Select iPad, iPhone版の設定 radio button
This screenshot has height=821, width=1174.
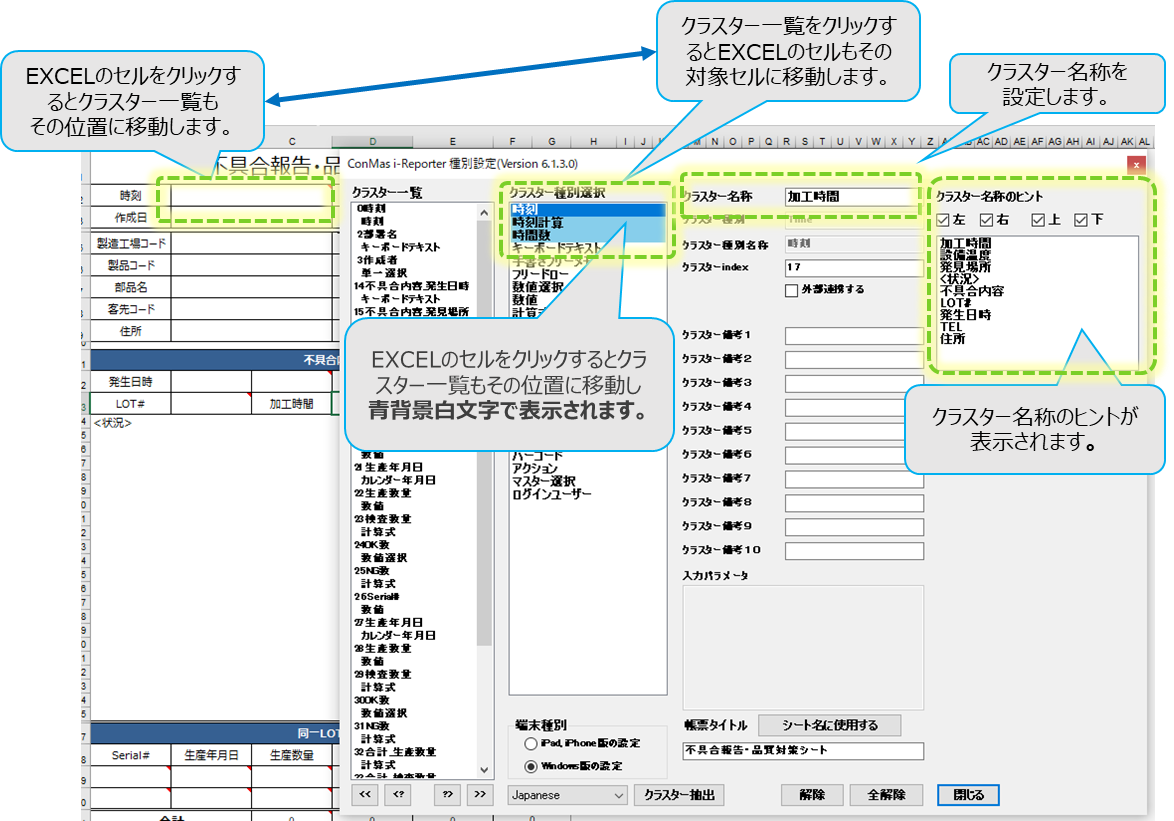[x=530, y=744]
